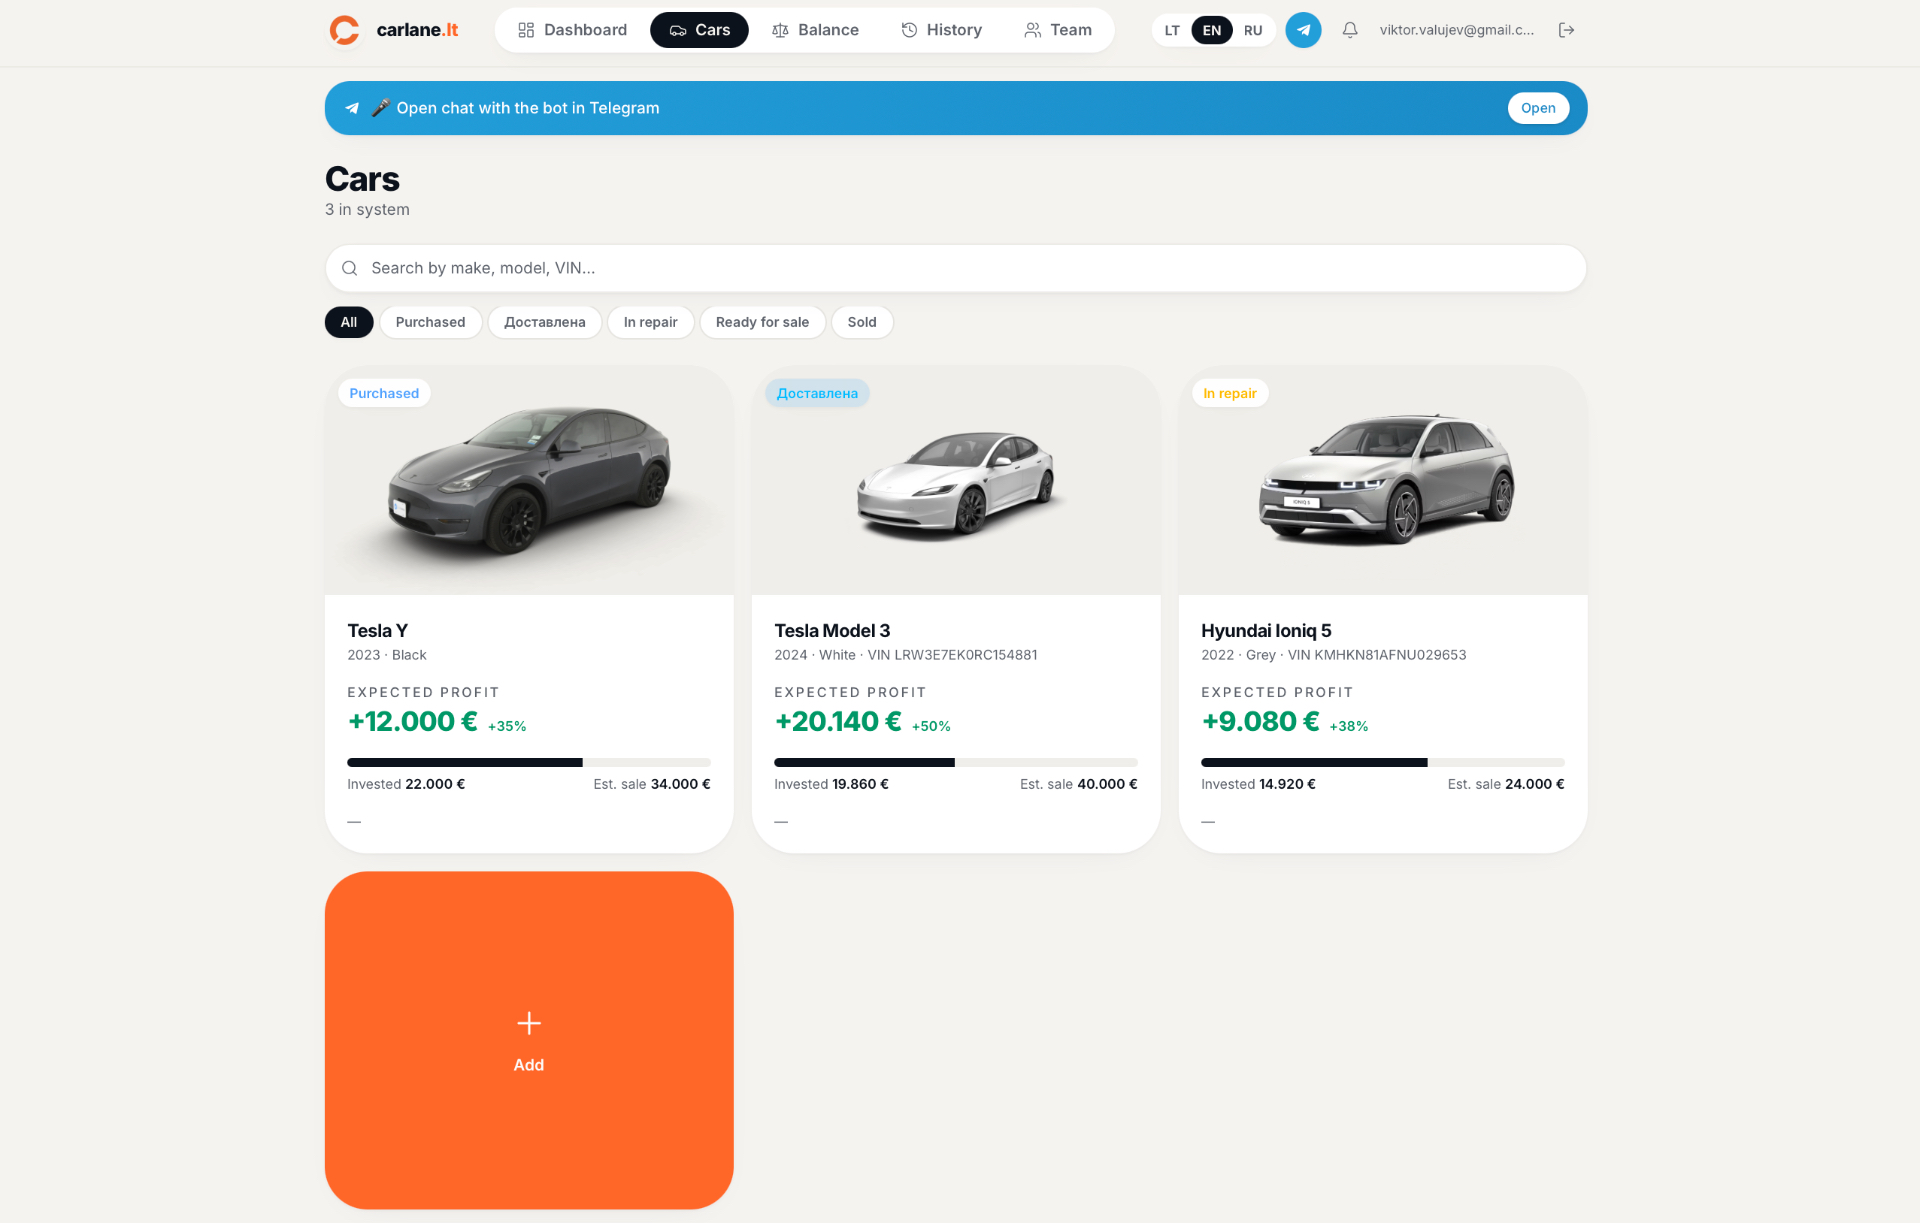Filter cars by All
Screen dimensions: 1920x1223
[x=349, y=322]
